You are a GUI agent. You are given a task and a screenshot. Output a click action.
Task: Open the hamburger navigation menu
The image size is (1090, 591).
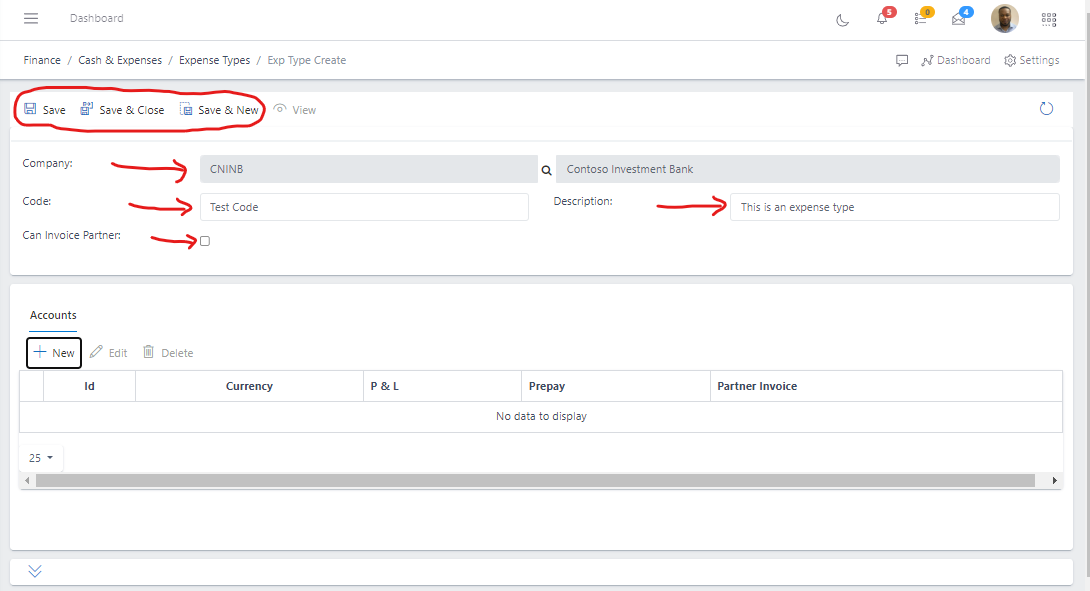click(31, 19)
